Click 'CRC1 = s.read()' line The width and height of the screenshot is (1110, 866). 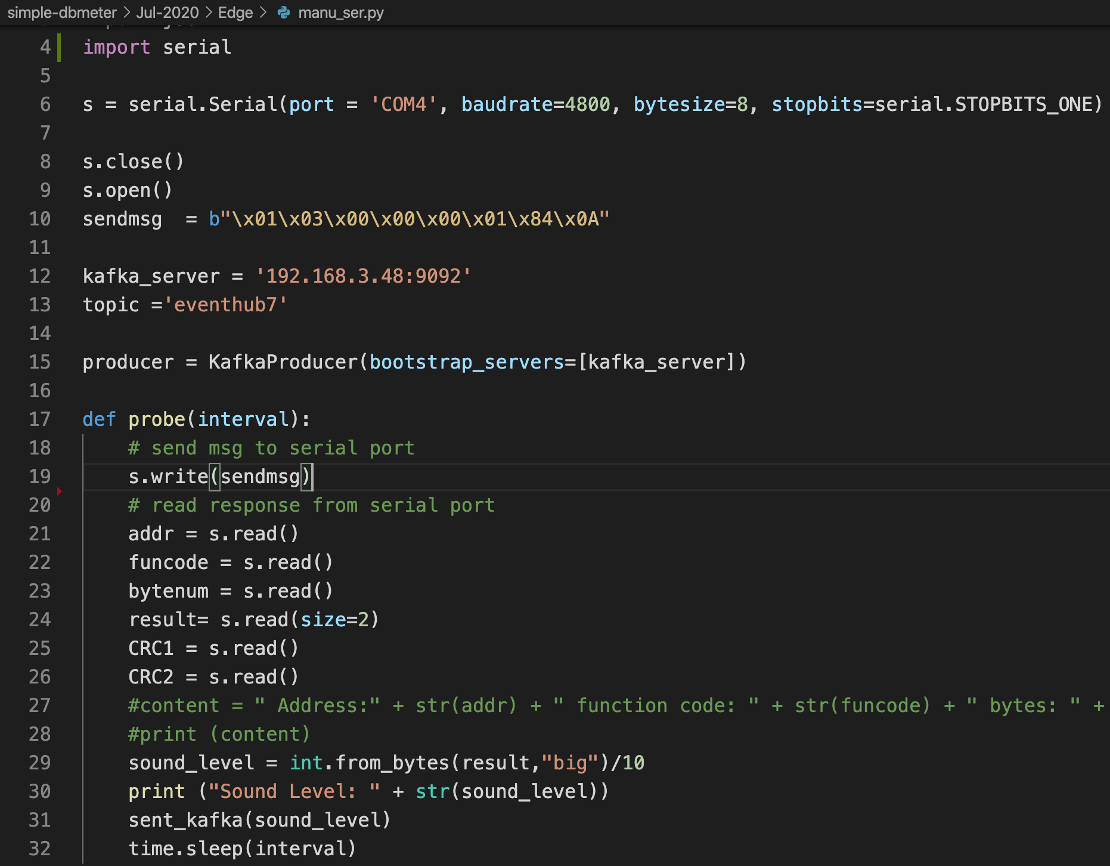[x=214, y=649]
